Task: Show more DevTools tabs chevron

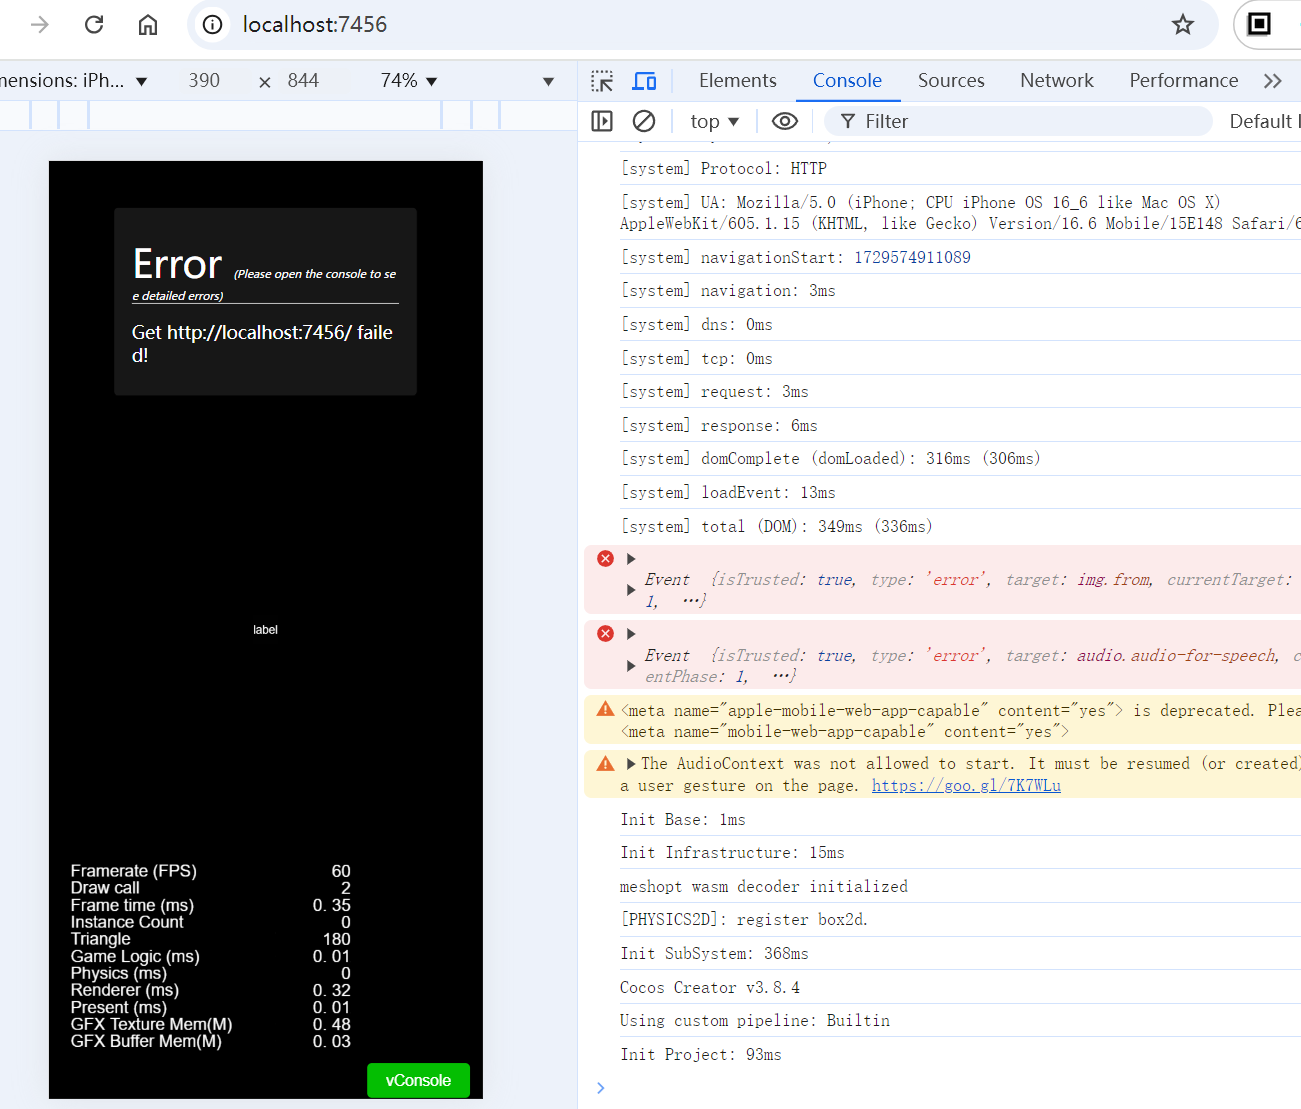Action: coord(1272,81)
